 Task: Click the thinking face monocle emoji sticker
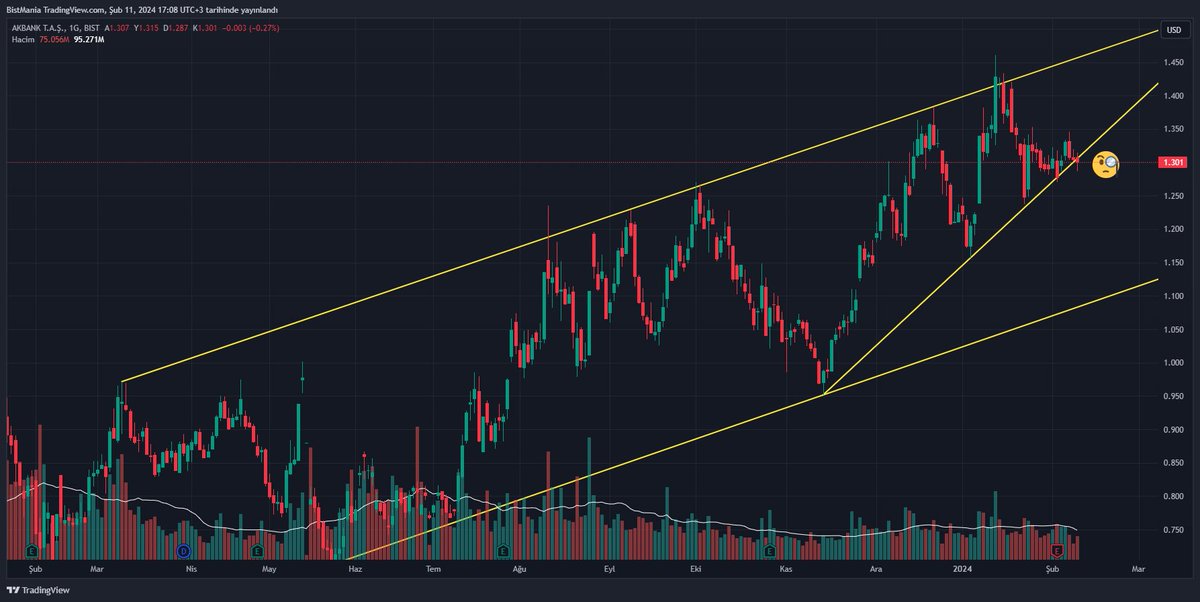click(x=1105, y=163)
